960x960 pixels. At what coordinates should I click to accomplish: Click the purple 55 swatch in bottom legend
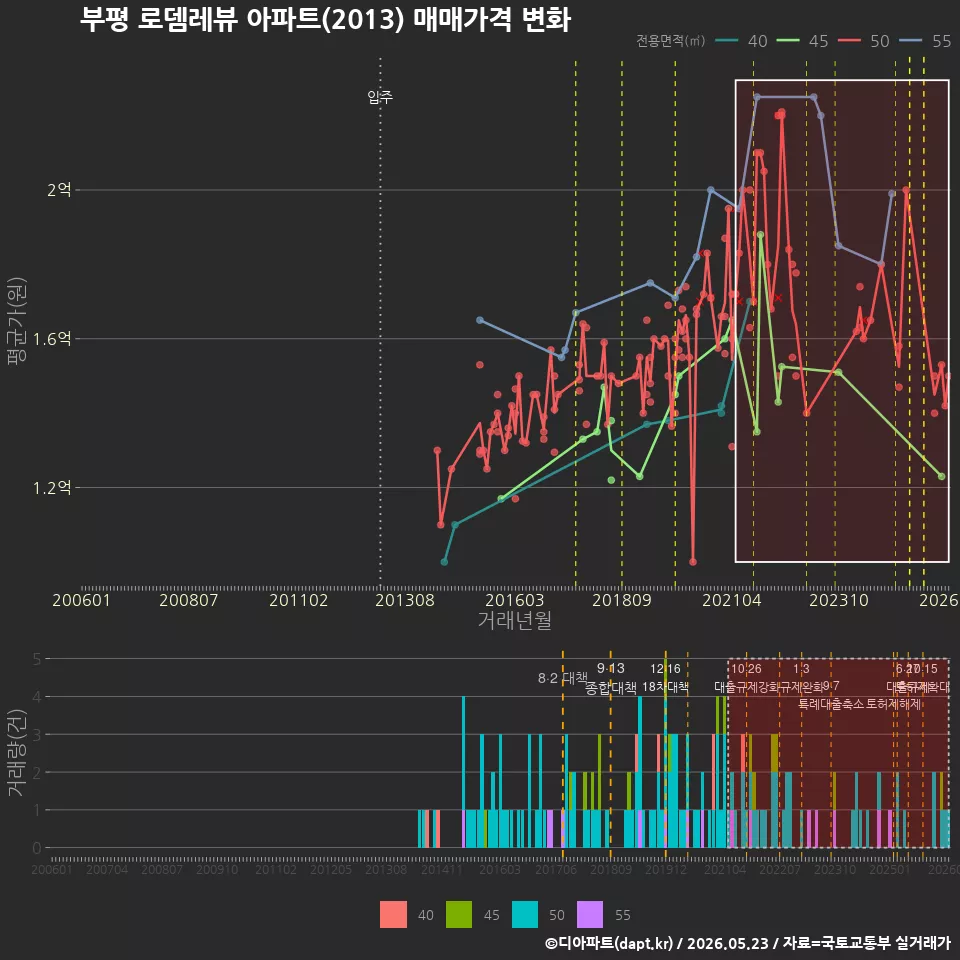click(x=590, y=915)
